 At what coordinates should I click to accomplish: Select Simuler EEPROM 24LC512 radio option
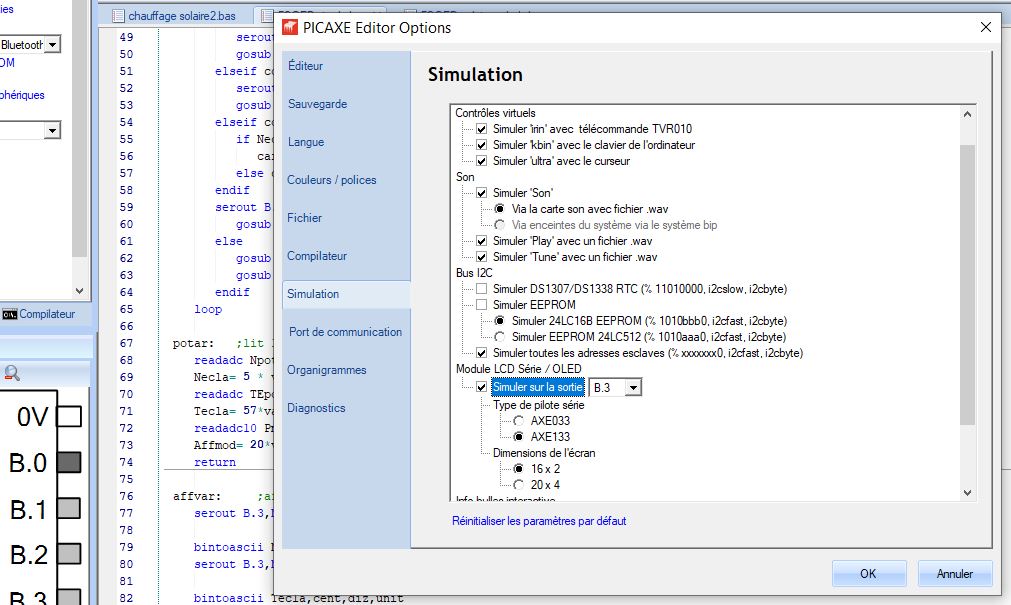click(x=500, y=337)
